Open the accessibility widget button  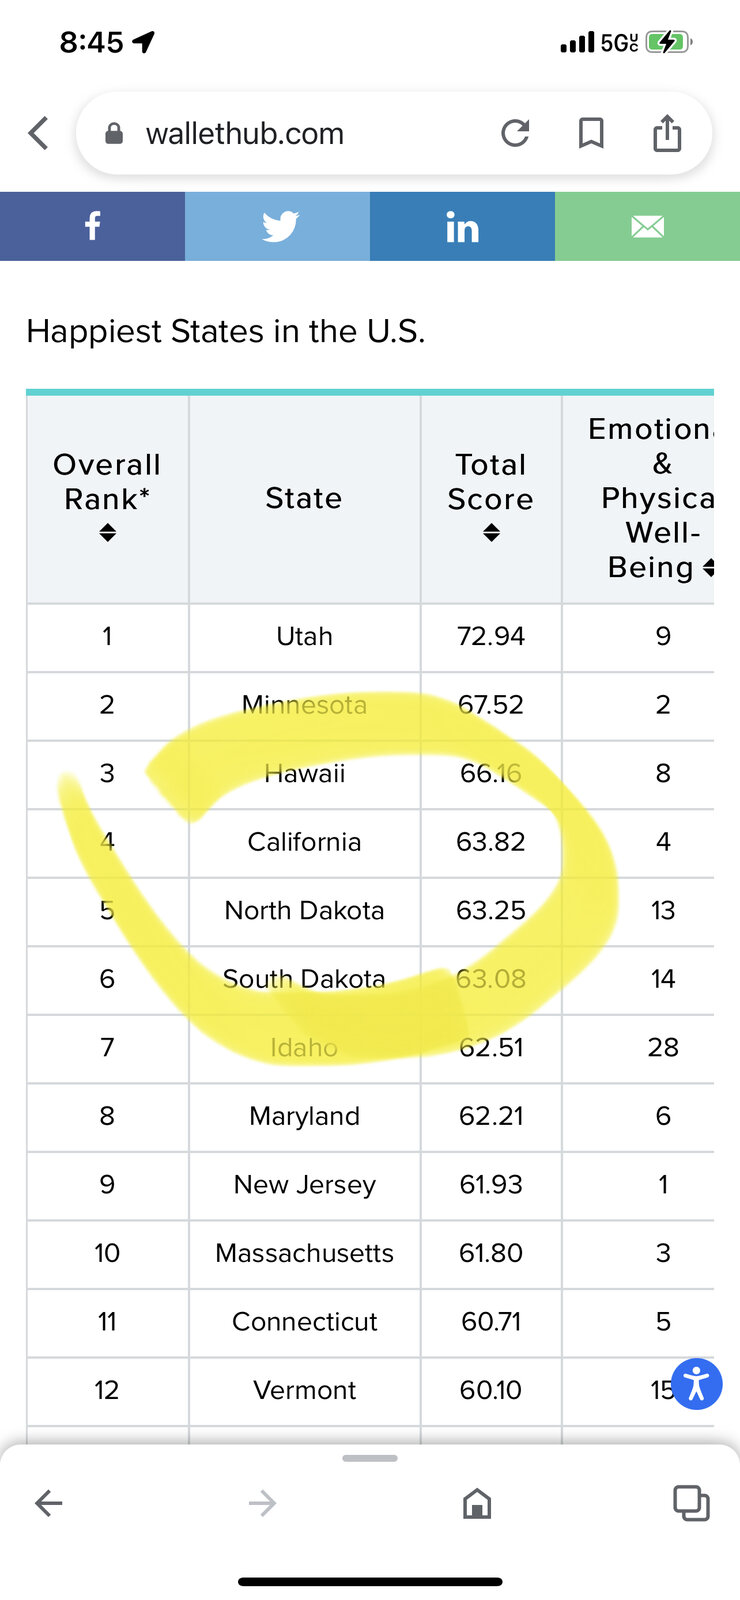click(697, 1384)
